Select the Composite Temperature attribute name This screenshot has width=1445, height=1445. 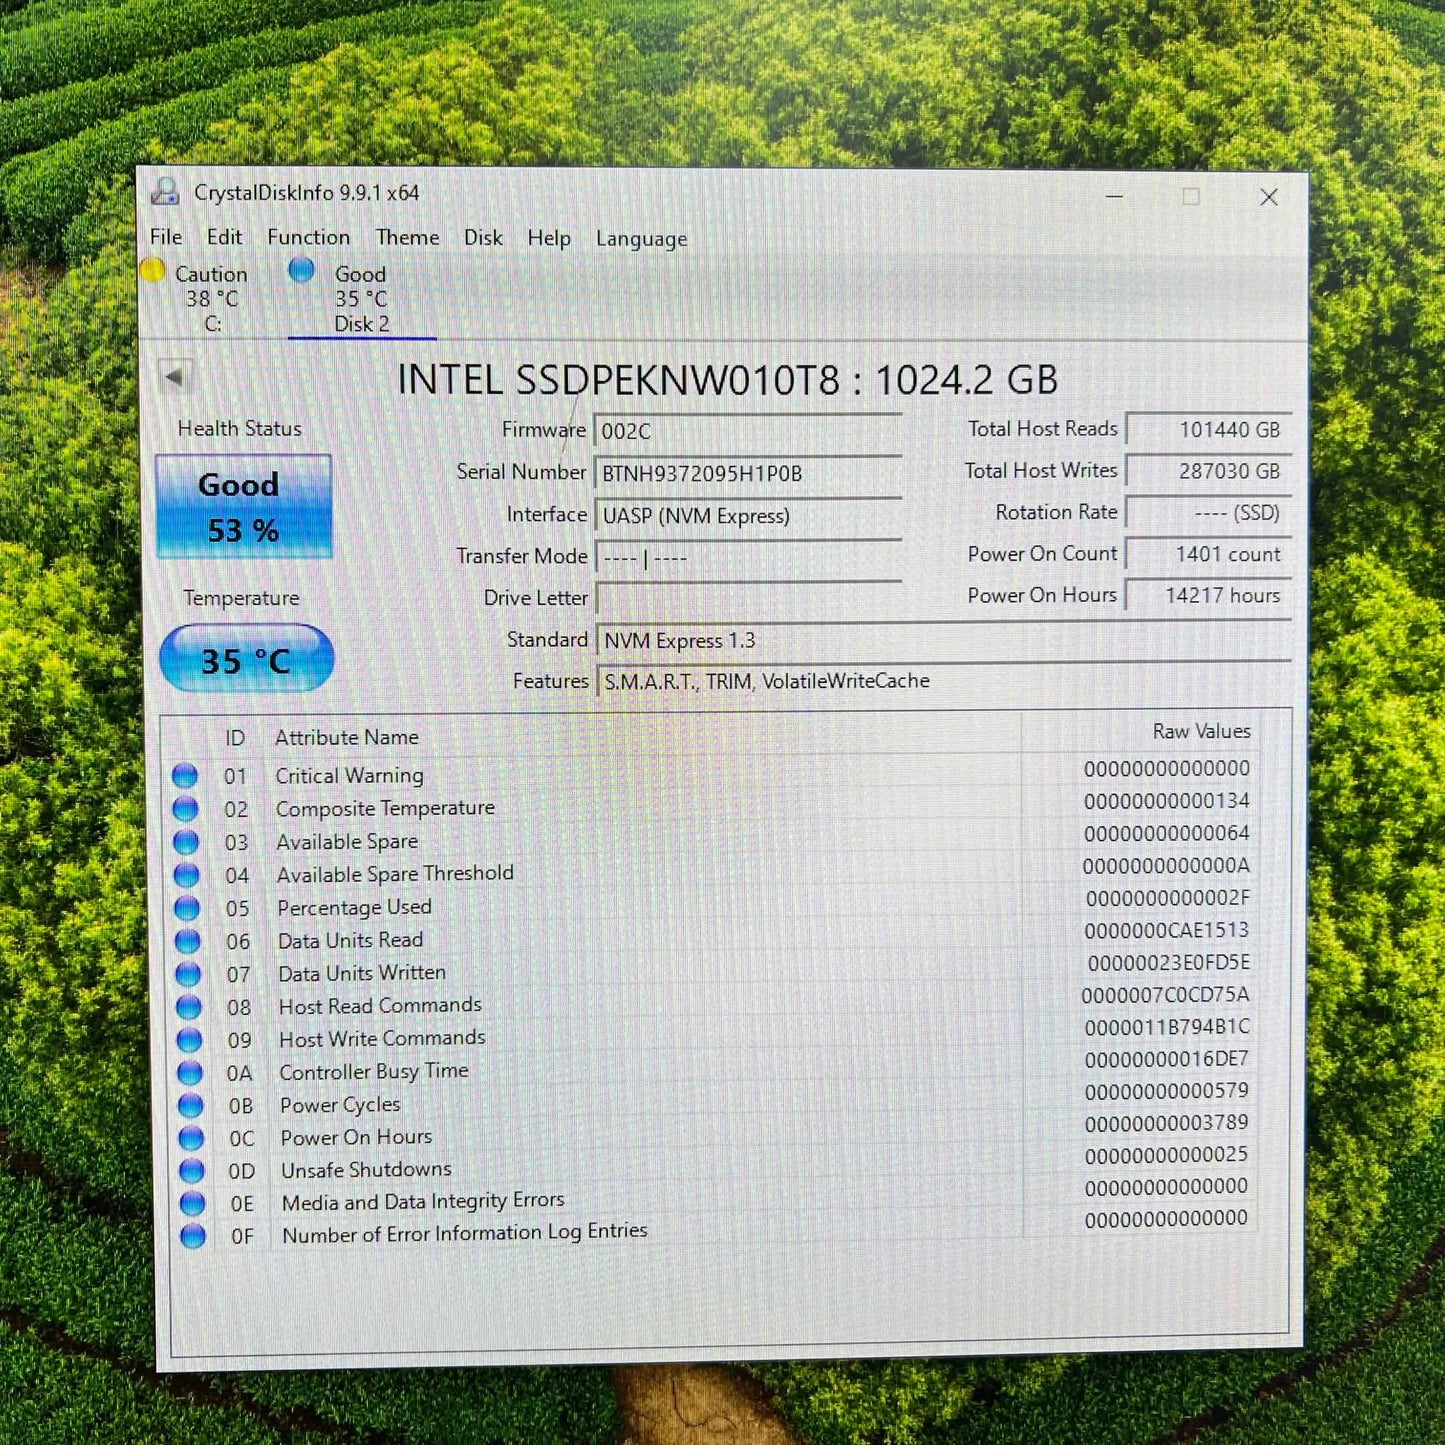point(385,808)
